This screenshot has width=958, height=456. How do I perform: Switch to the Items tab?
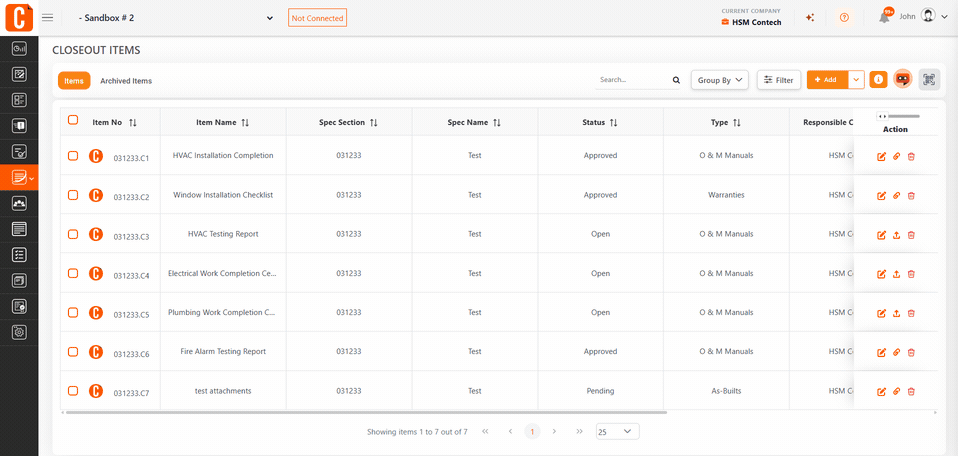click(x=74, y=81)
